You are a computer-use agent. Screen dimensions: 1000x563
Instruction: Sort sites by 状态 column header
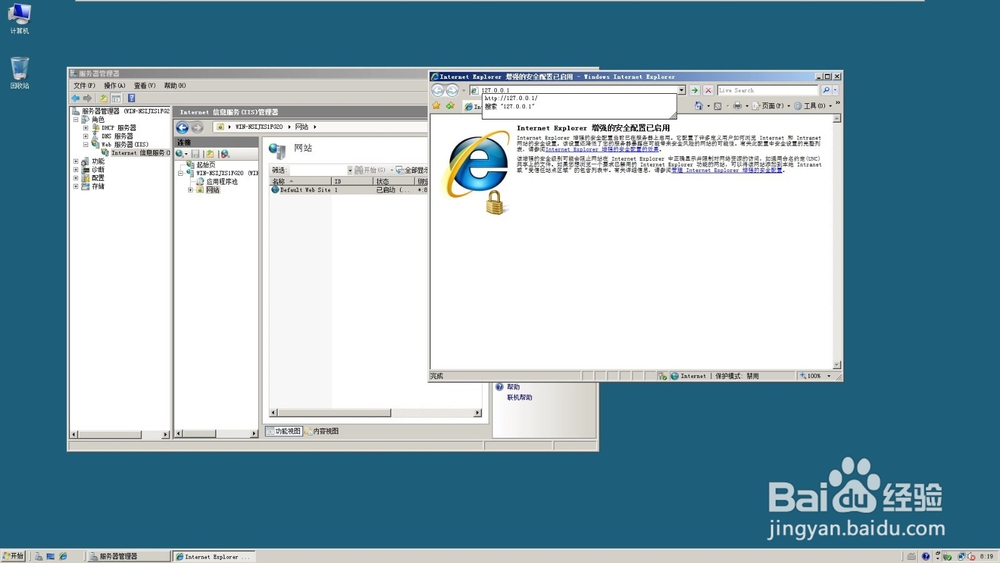(394, 182)
